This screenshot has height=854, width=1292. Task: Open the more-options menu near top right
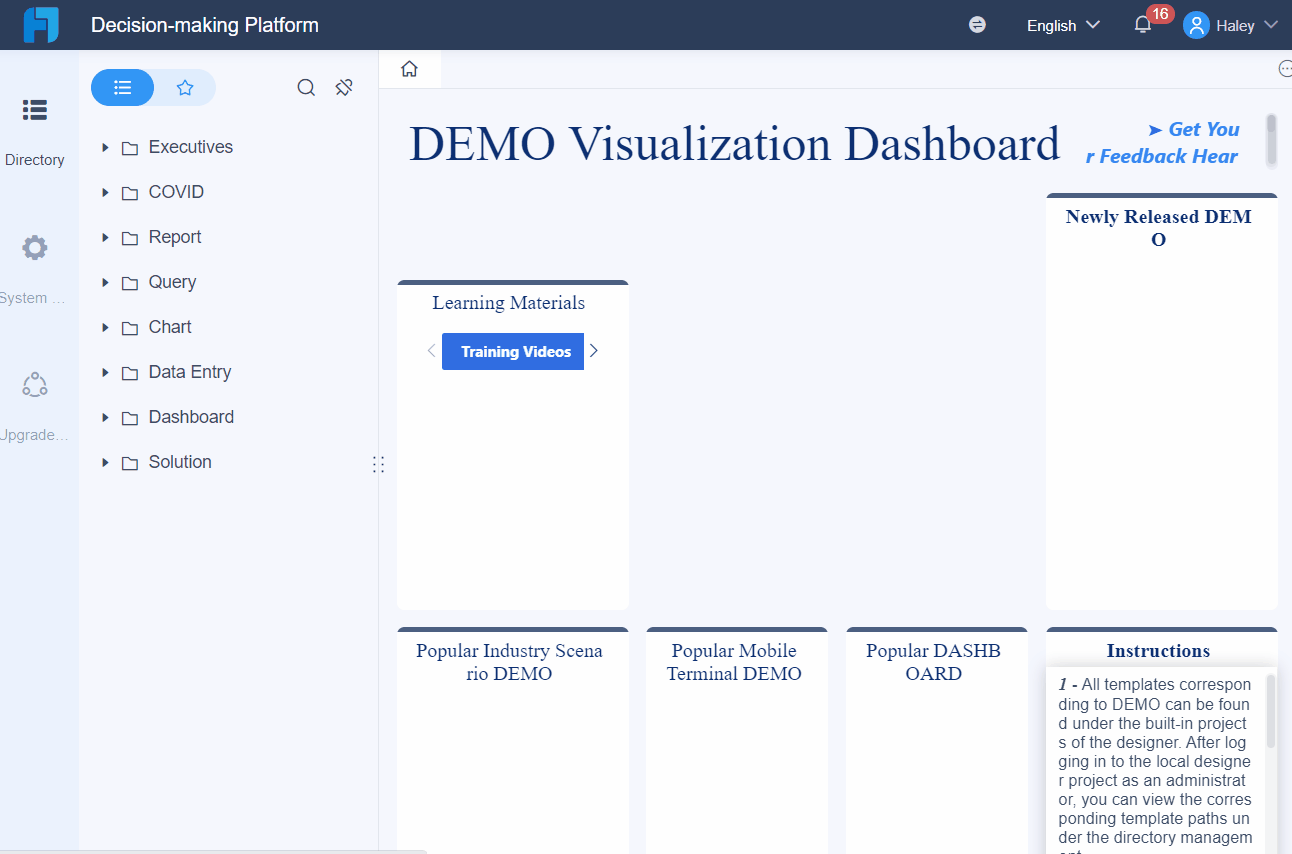(x=1285, y=68)
